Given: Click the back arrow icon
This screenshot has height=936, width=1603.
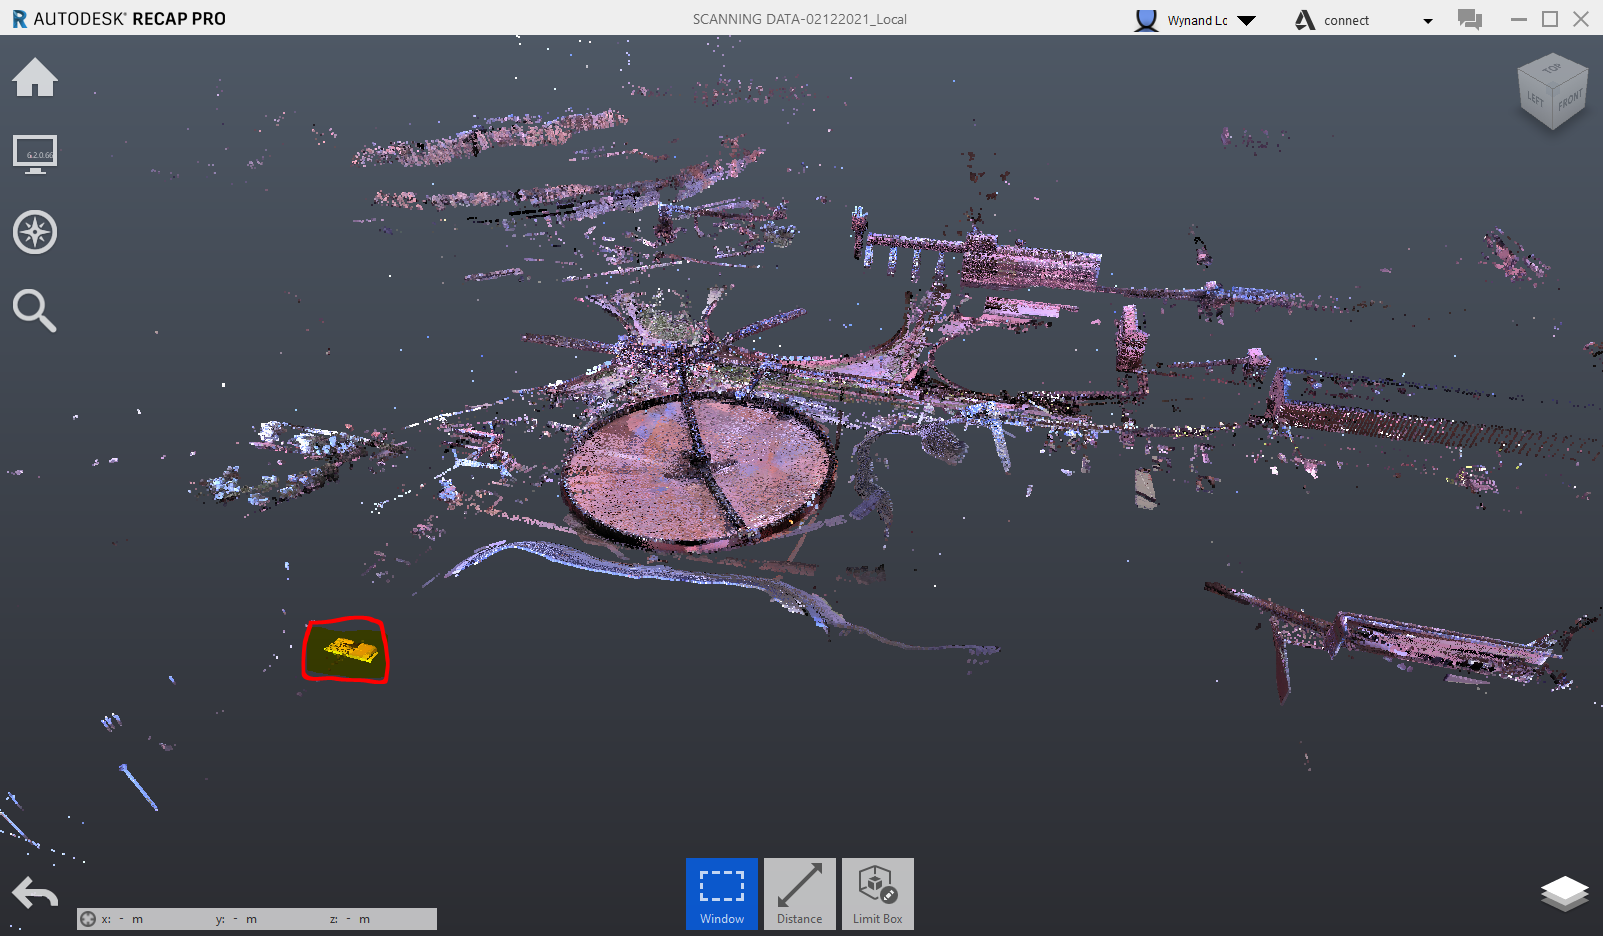Looking at the screenshot, I should (x=35, y=893).
